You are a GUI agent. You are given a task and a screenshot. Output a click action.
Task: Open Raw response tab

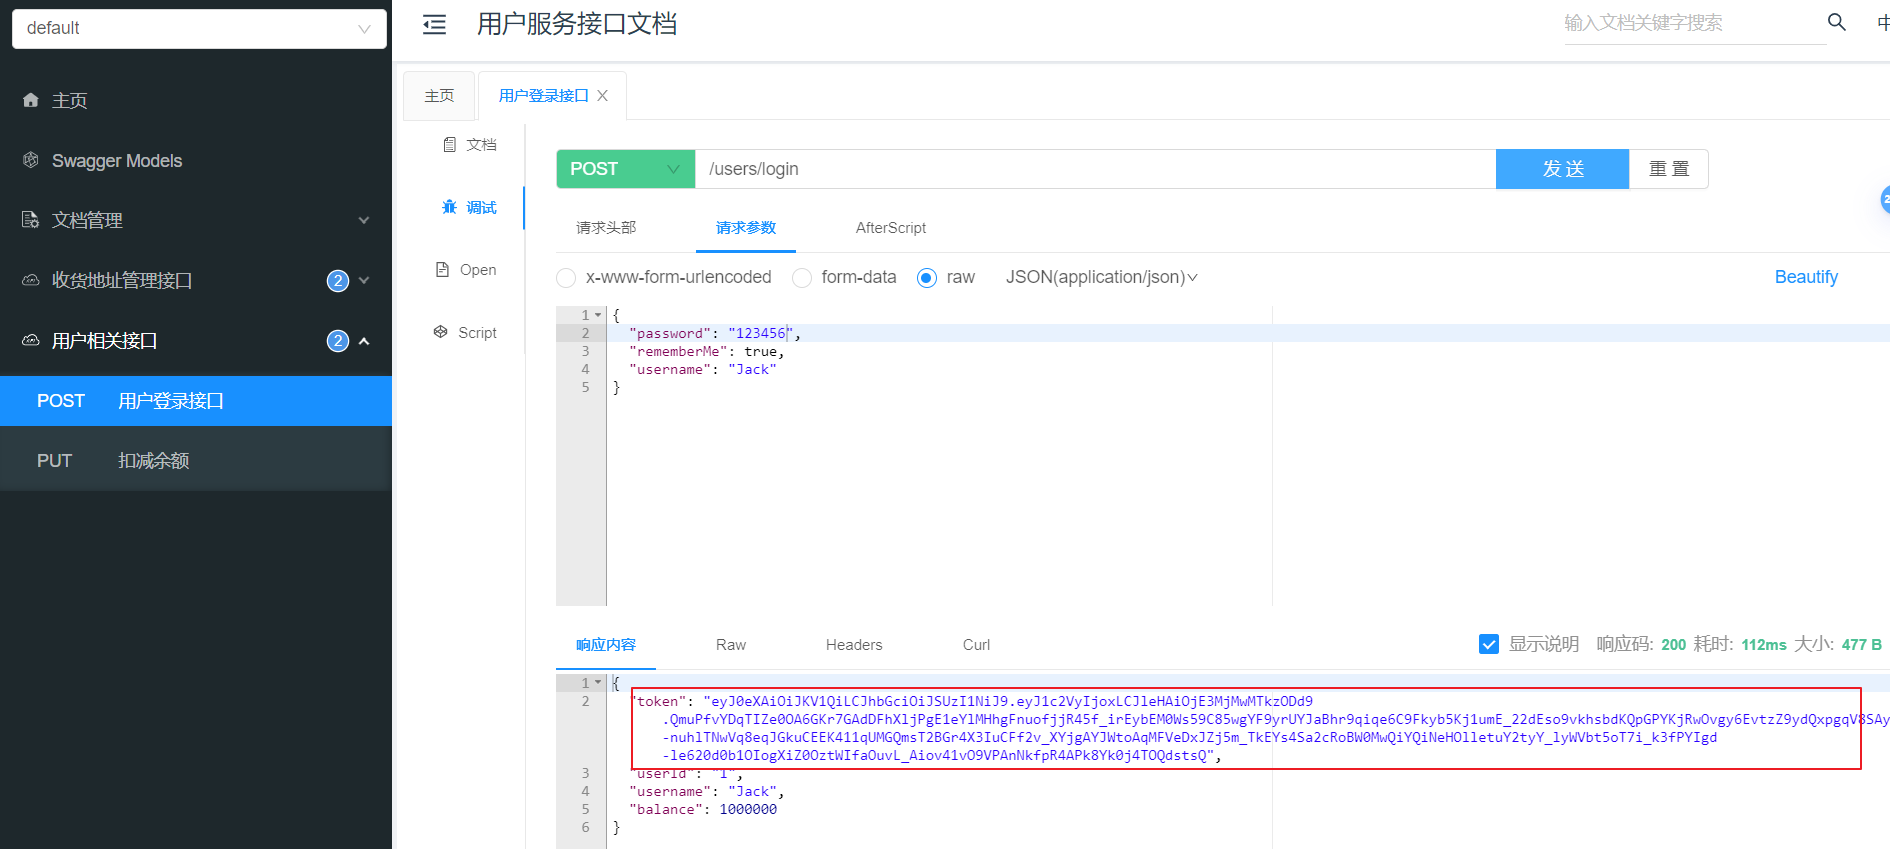point(731,645)
